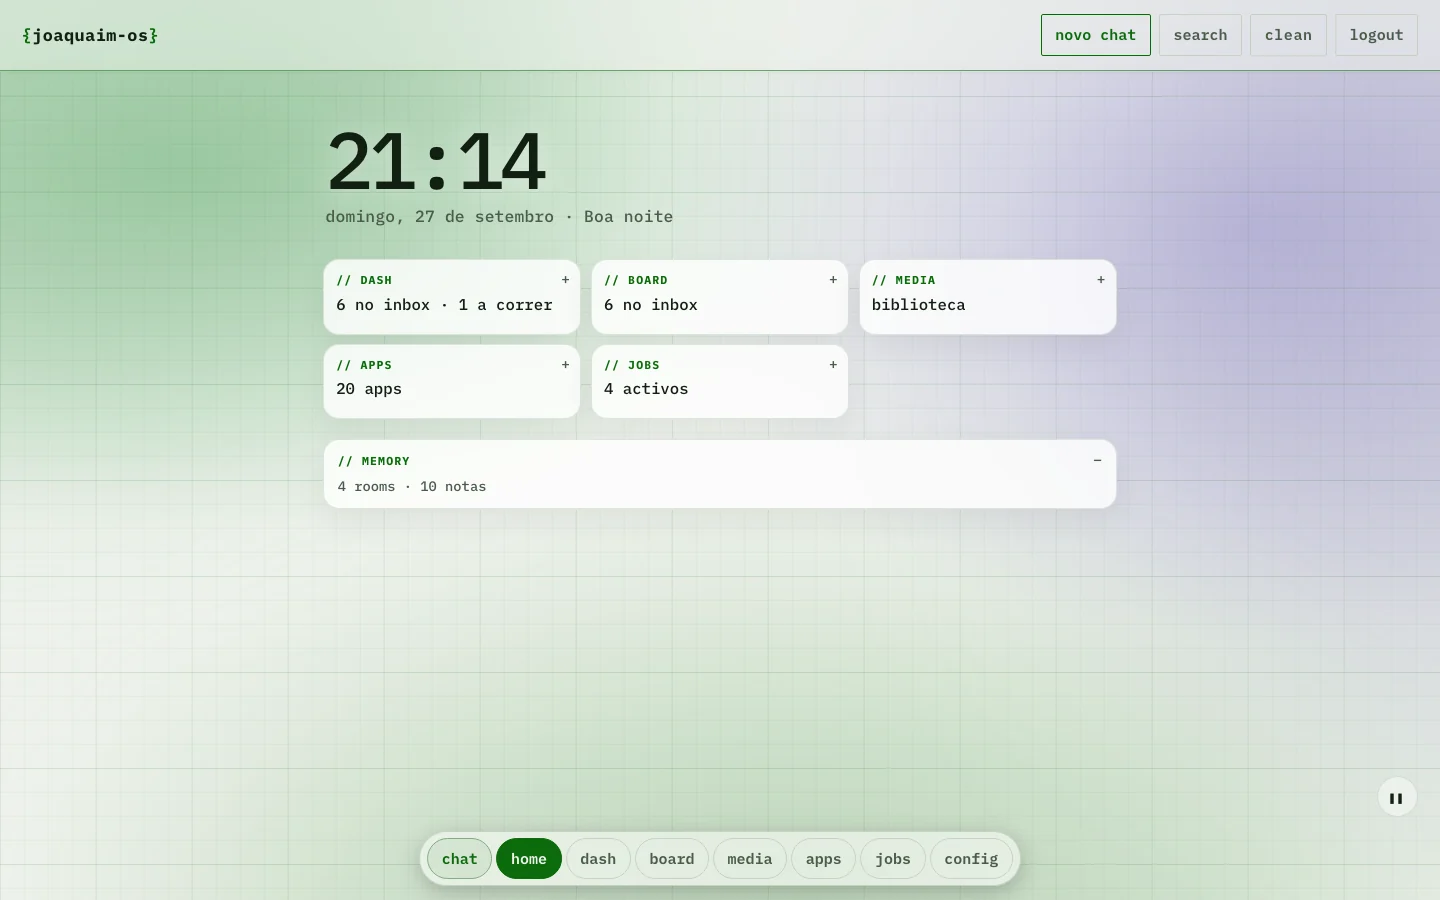
Task: Open the jobs tab
Action: 893,859
